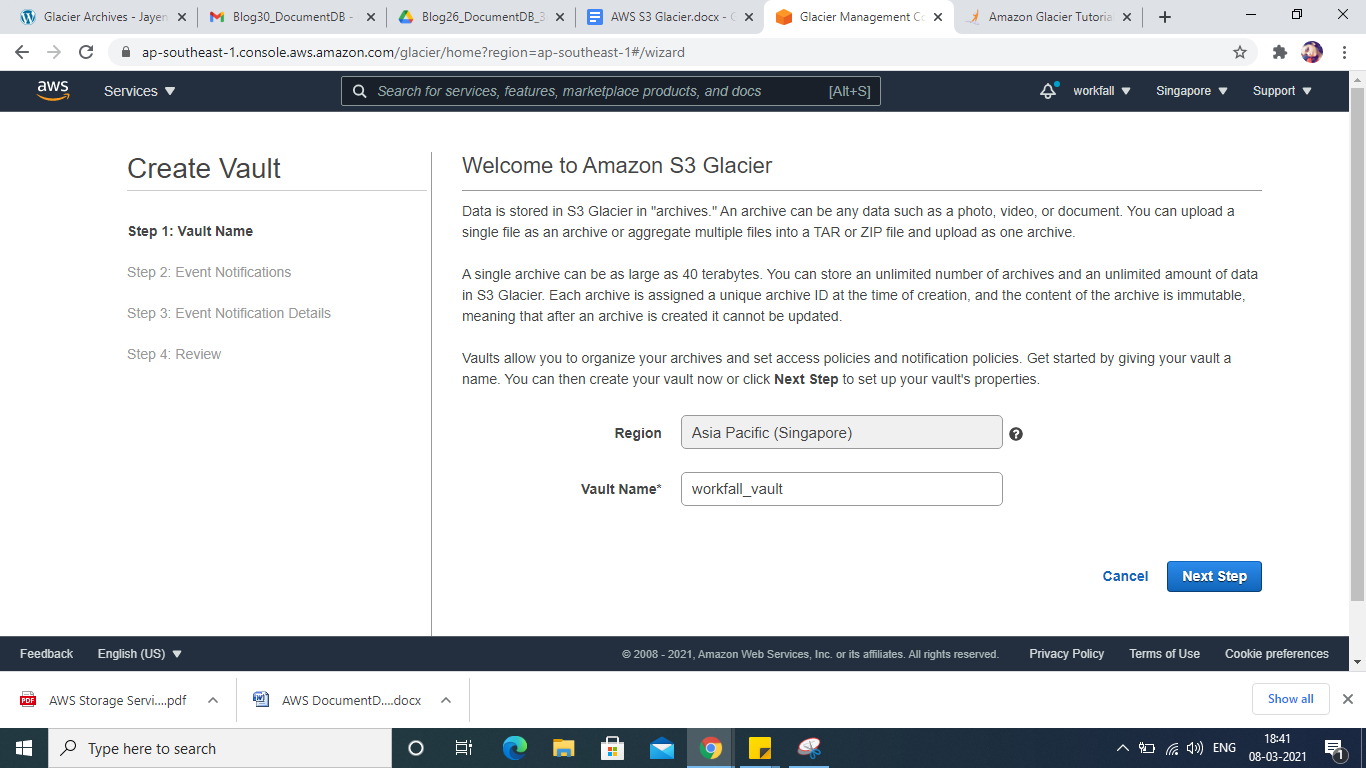Select Step 3: Event Notification Details
Image resolution: width=1366 pixels, height=768 pixels.
tap(229, 313)
